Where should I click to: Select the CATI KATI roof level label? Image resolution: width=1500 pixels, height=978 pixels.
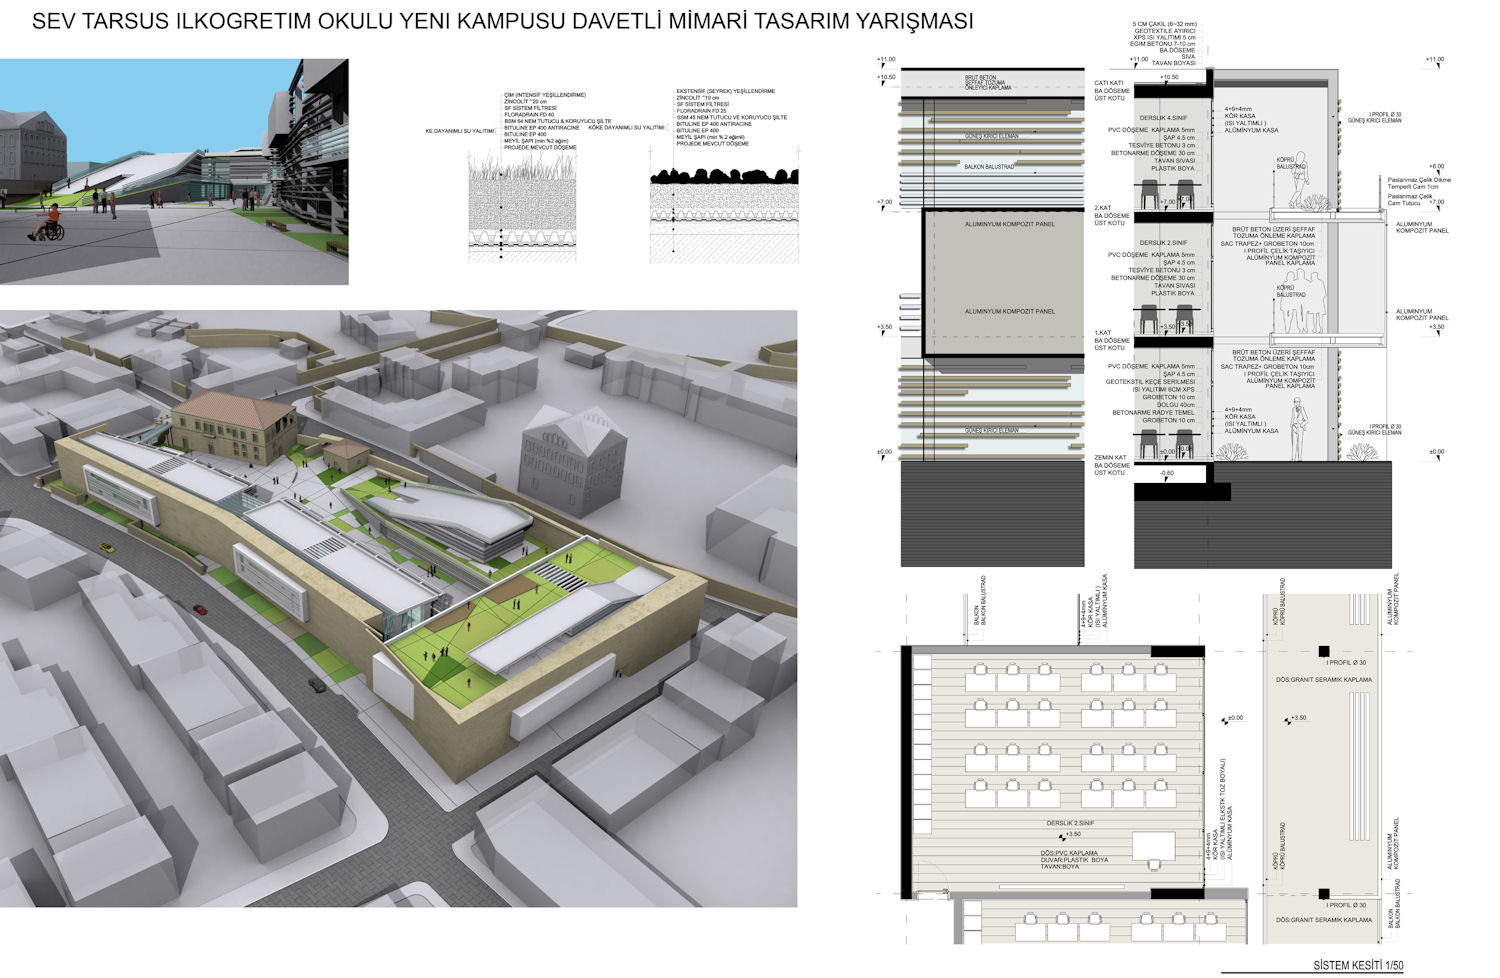[1109, 83]
